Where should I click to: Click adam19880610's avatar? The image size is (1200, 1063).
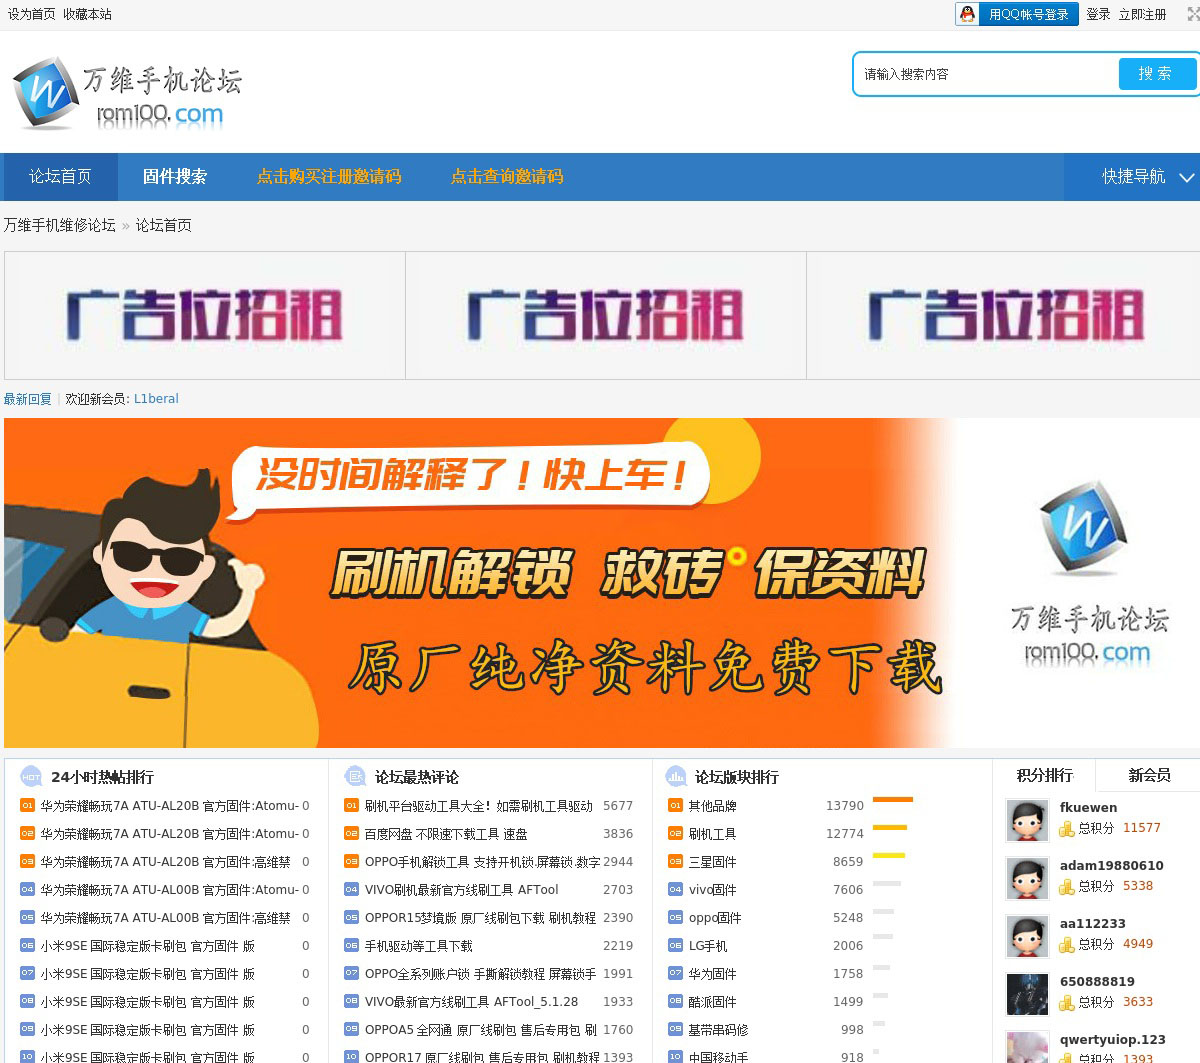[x=1027, y=879]
